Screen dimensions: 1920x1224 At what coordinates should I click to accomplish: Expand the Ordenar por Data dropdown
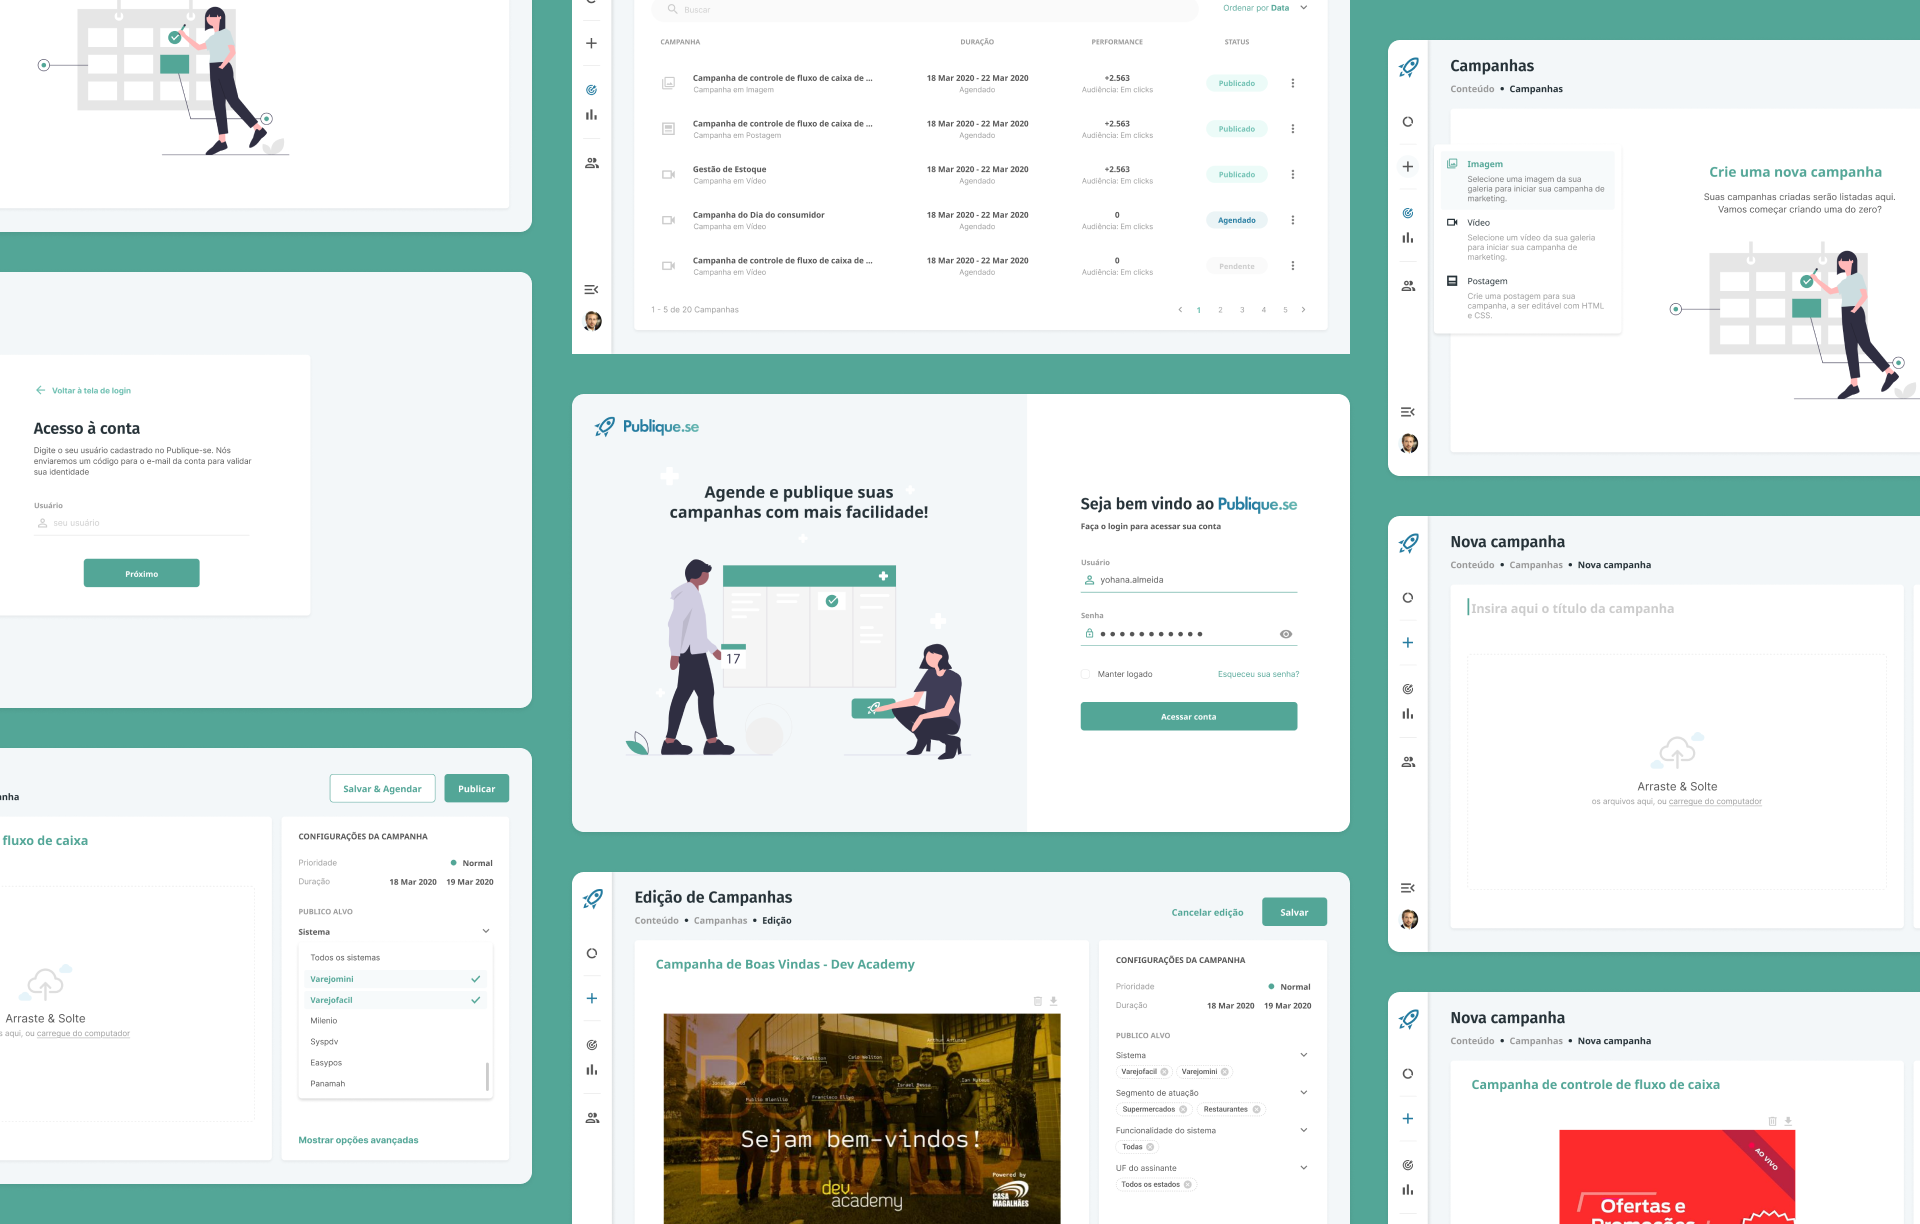1303,8
